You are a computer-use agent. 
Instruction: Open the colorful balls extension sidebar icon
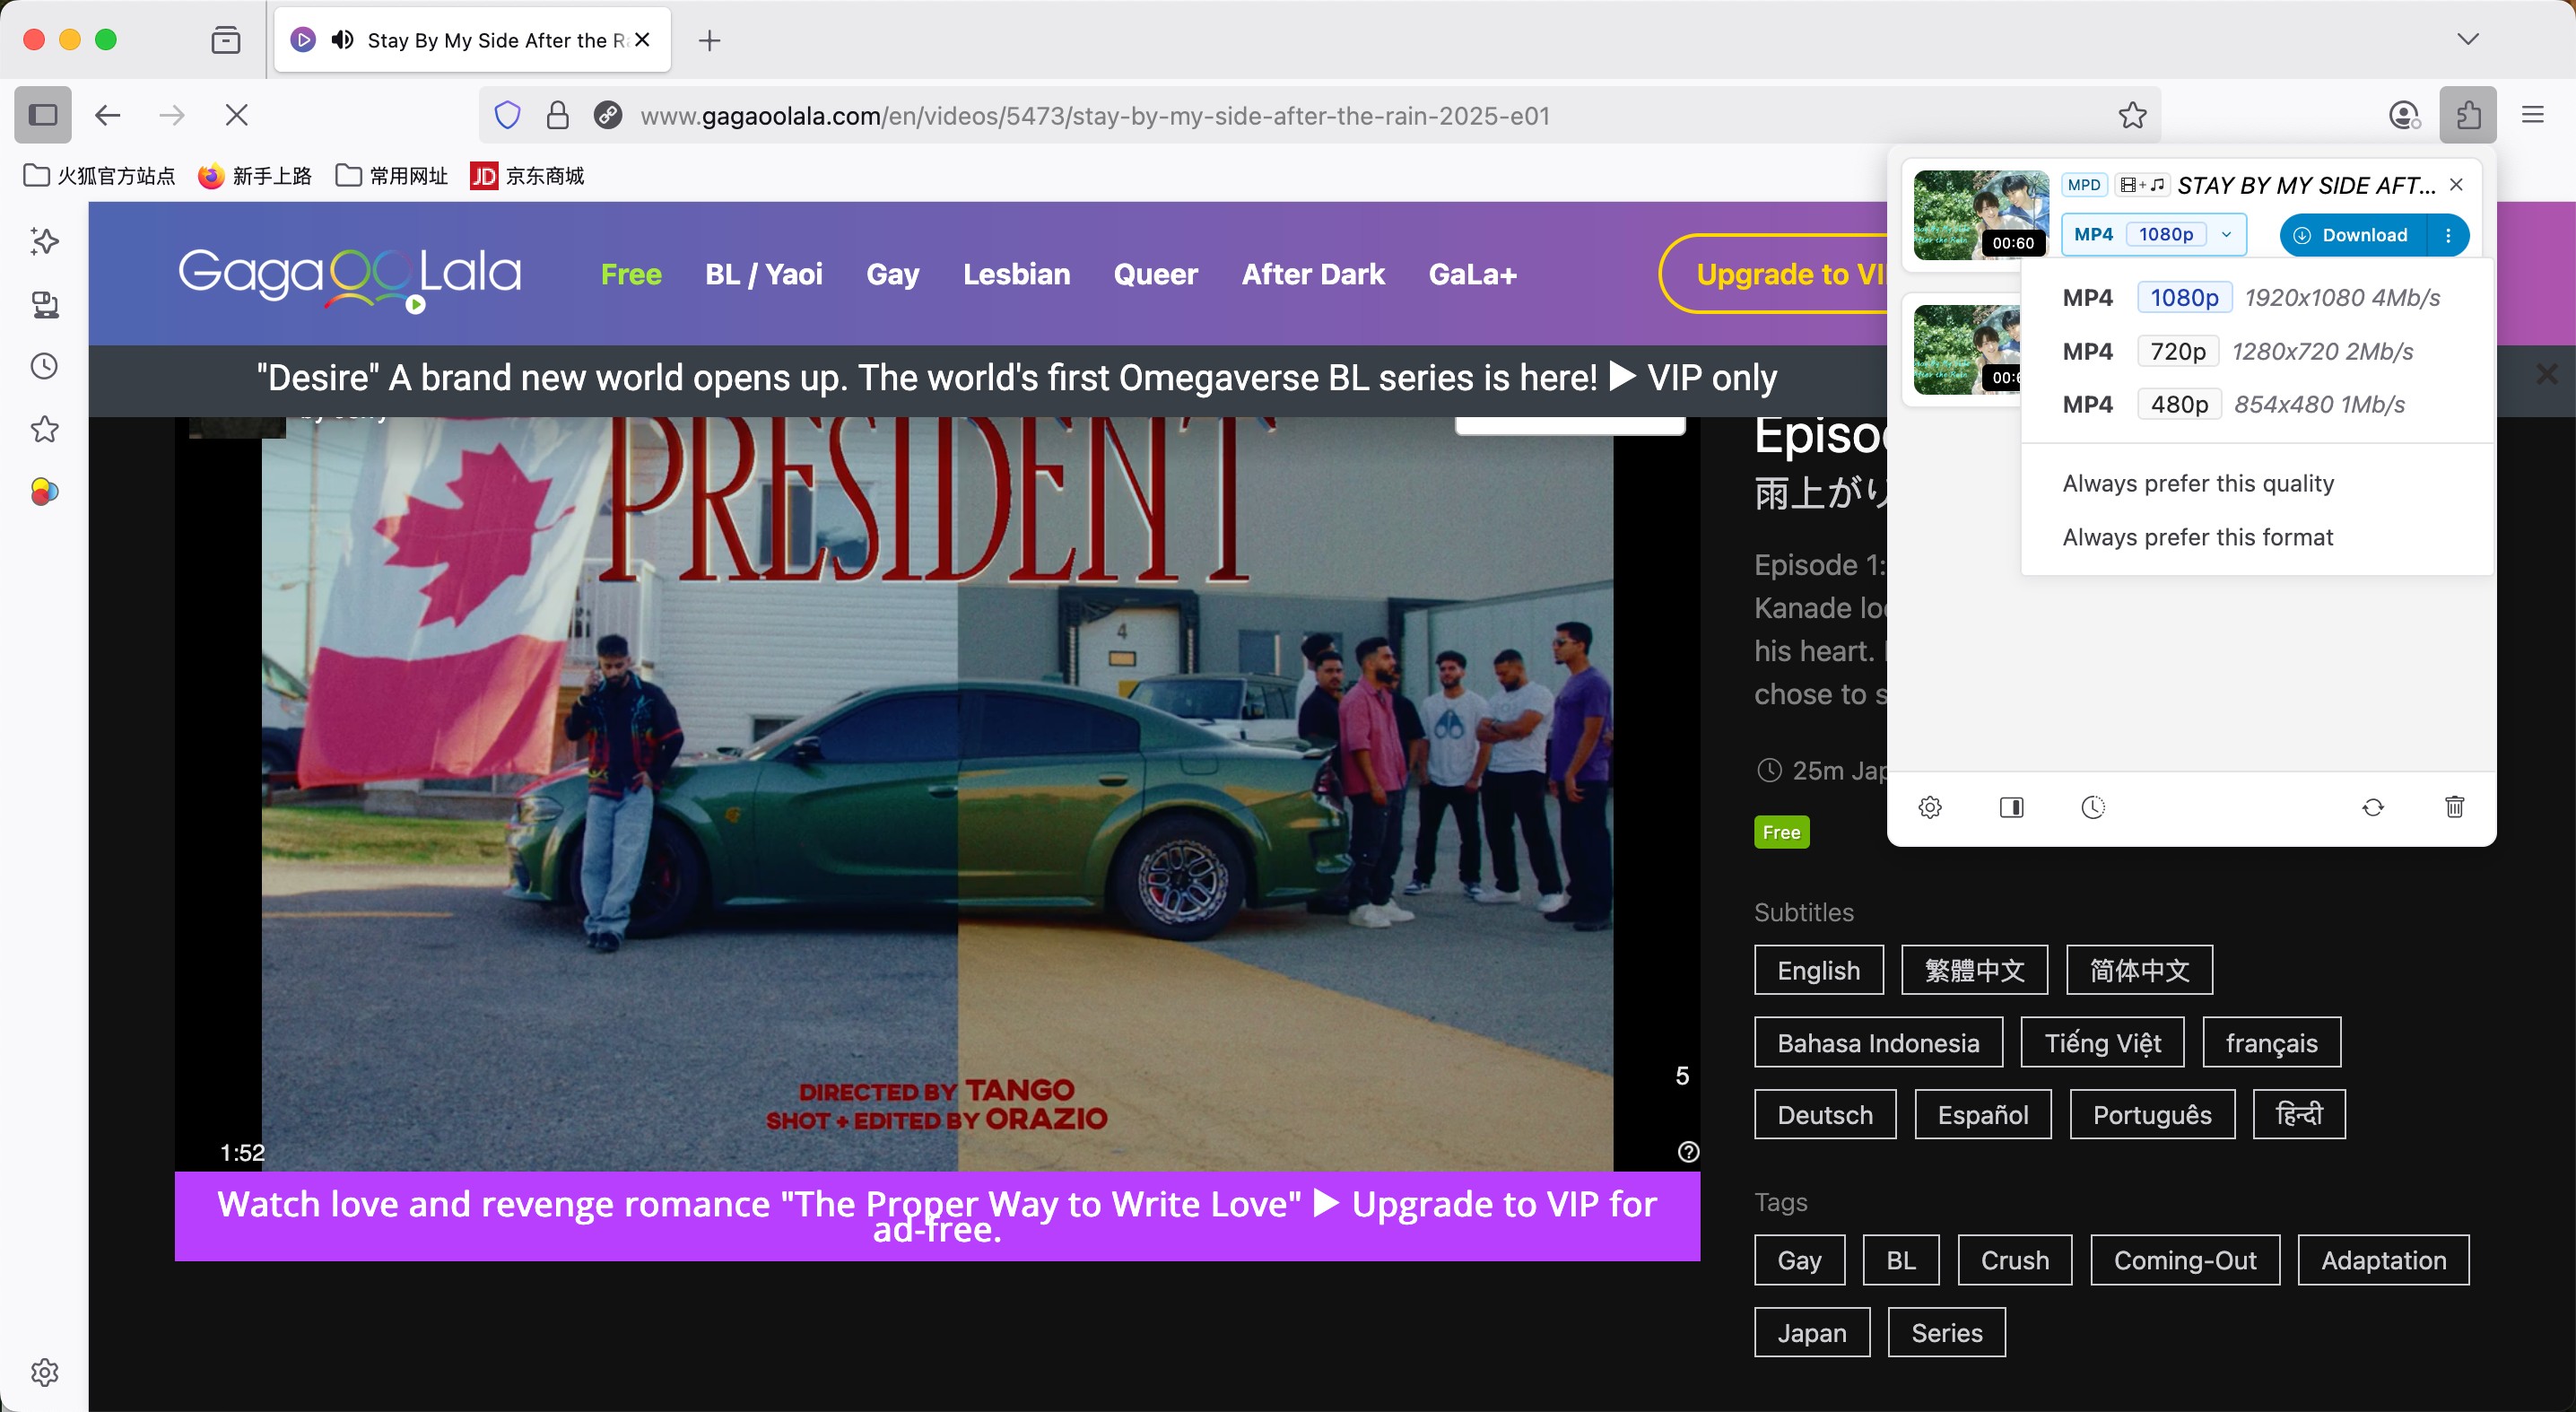coord(44,492)
